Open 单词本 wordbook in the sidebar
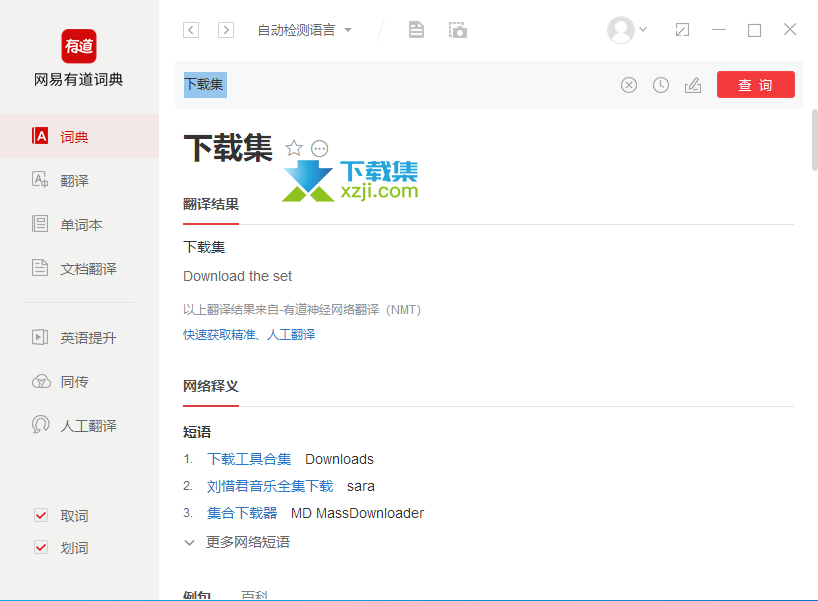Viewport: 818px width, 601px height. tap(79, 224)
